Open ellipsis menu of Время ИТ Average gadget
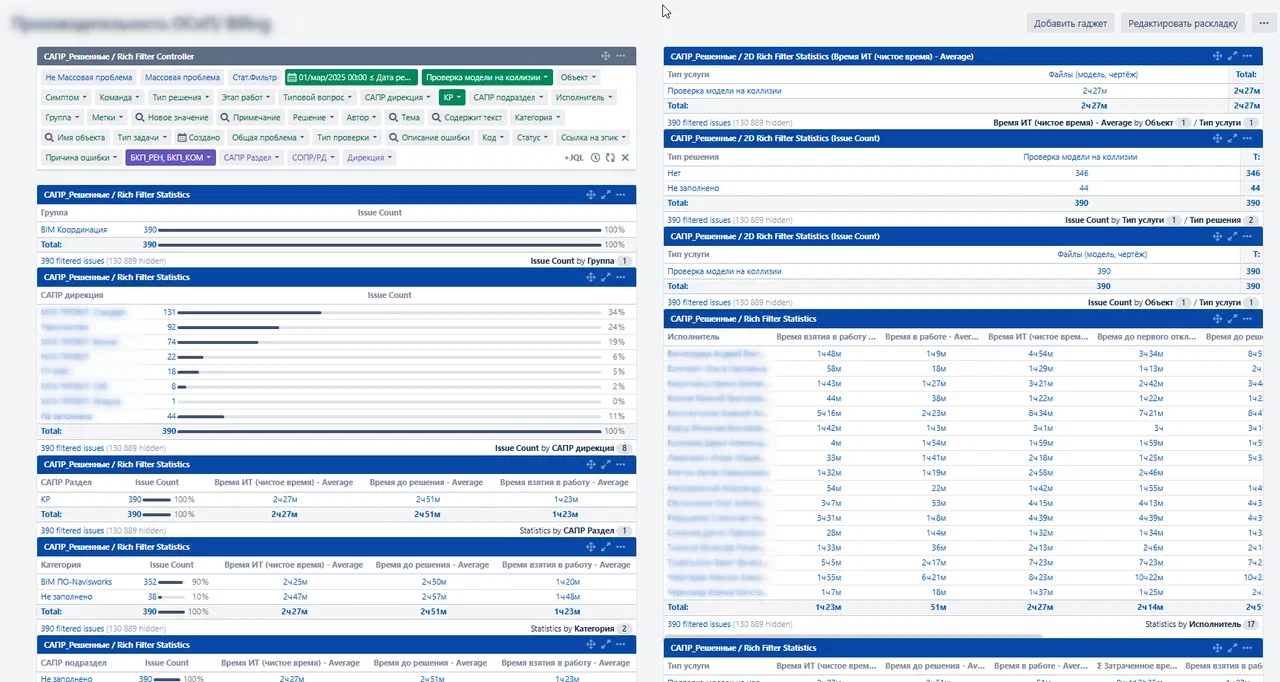The image size is (1280, 682). [1248, 57]
